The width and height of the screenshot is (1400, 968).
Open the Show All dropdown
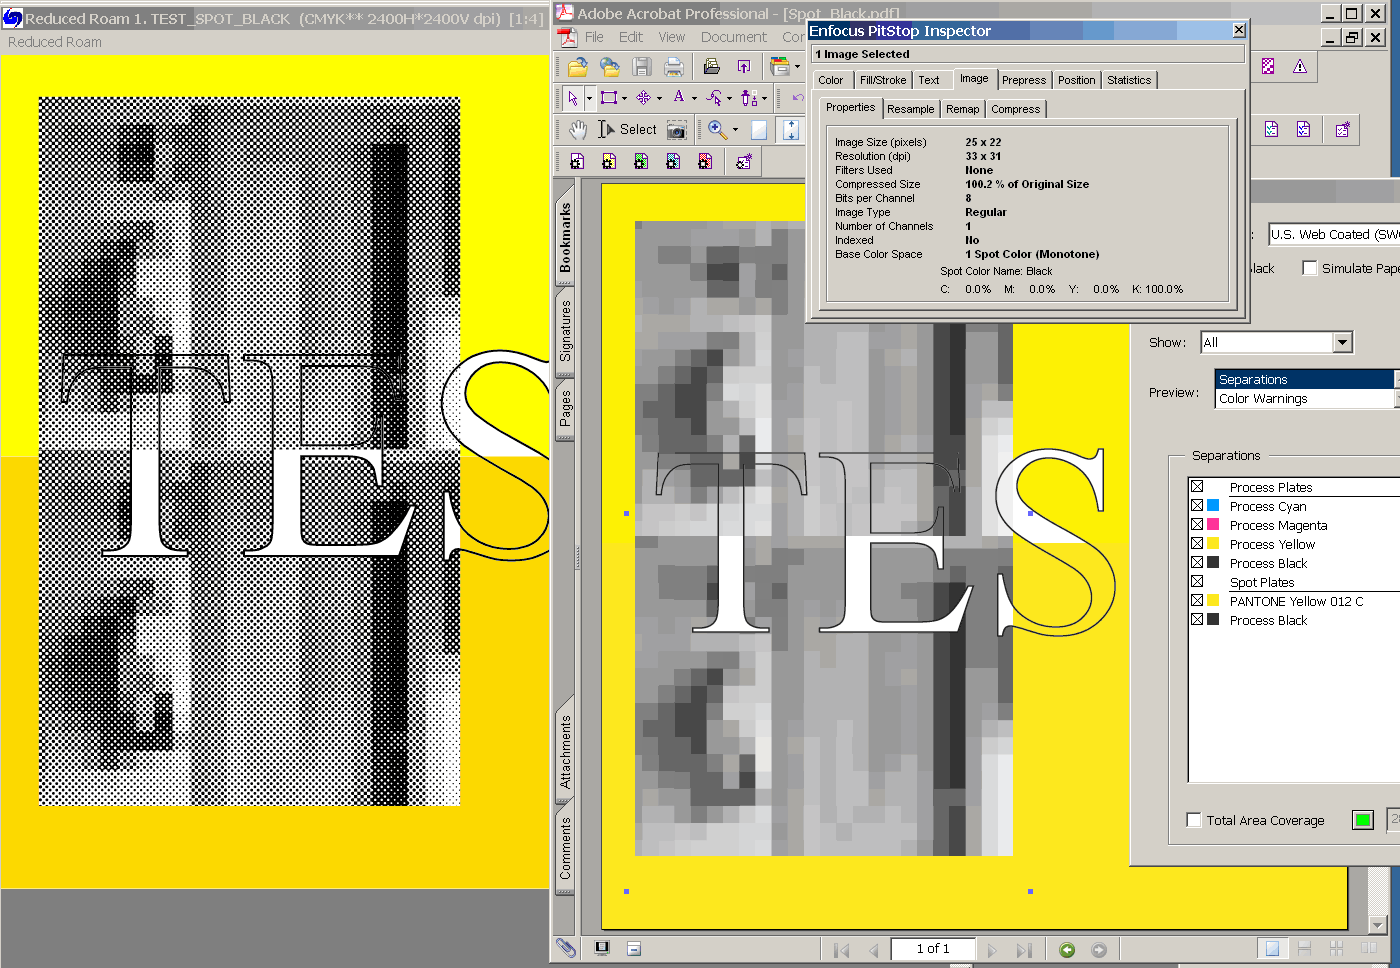click(x=1343, y=342)
